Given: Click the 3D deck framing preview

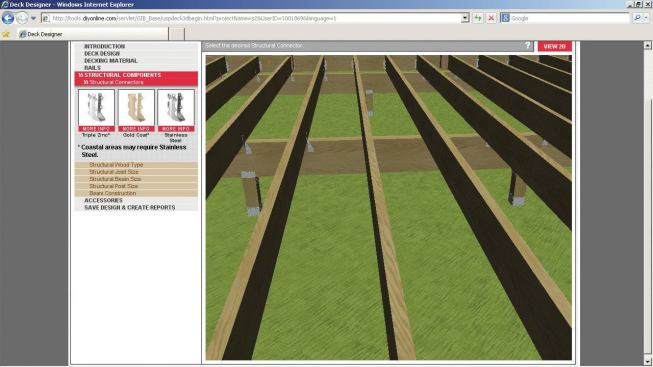Looking at the screenshot, I should [389, 207].
